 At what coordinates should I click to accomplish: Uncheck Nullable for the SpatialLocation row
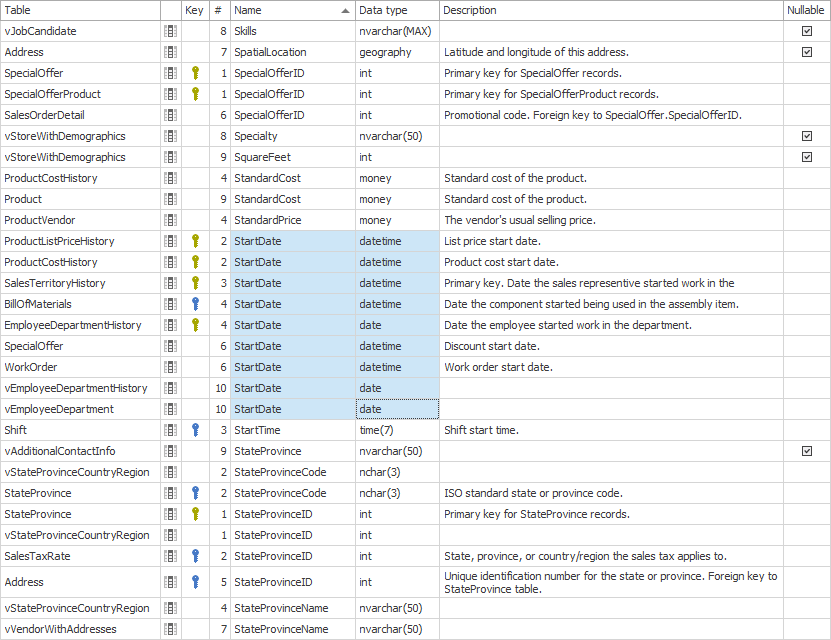tap(806, 52)
